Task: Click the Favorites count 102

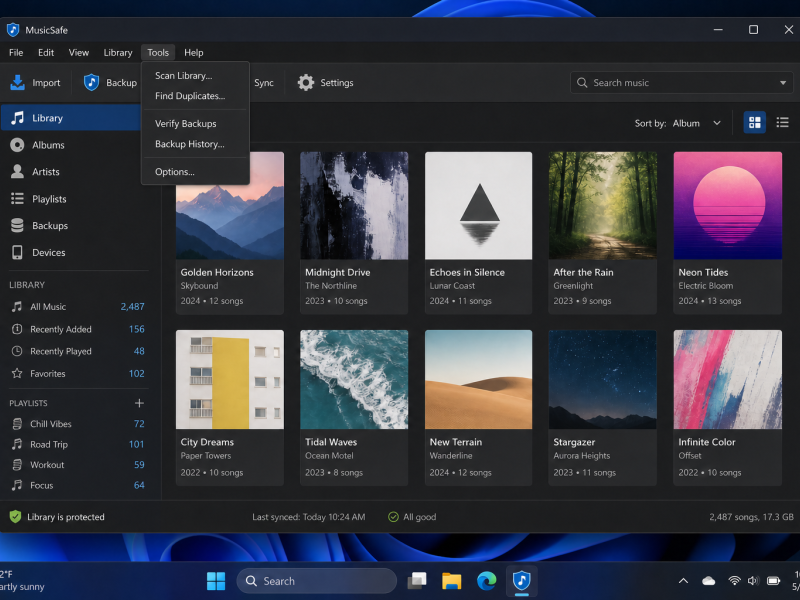Action: (136, 373)
